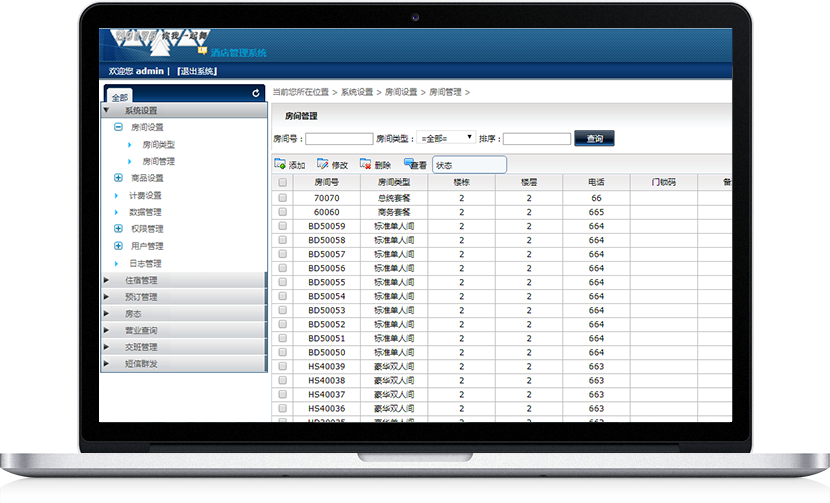The width and height of the screenshot is (830, 503).
Task: Click the 修改 (edit) room icon
Action: click(x=323, y=165)
